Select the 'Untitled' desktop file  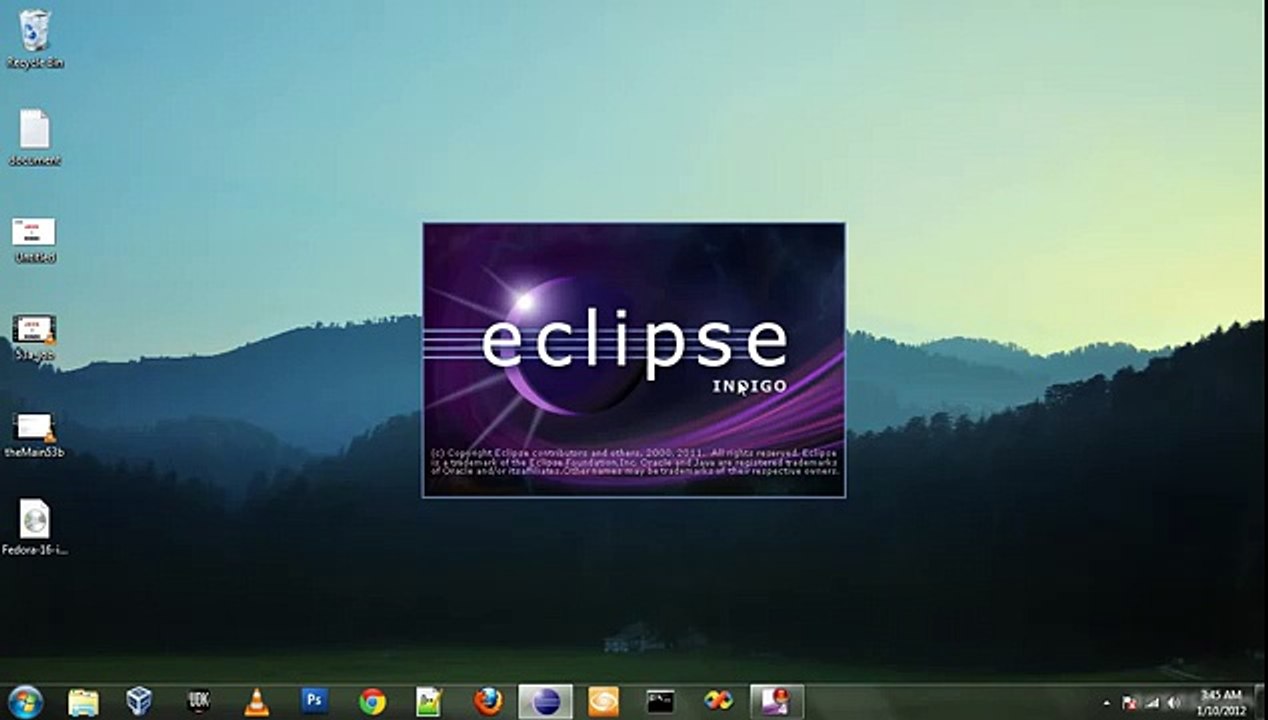tap(34, 239)
